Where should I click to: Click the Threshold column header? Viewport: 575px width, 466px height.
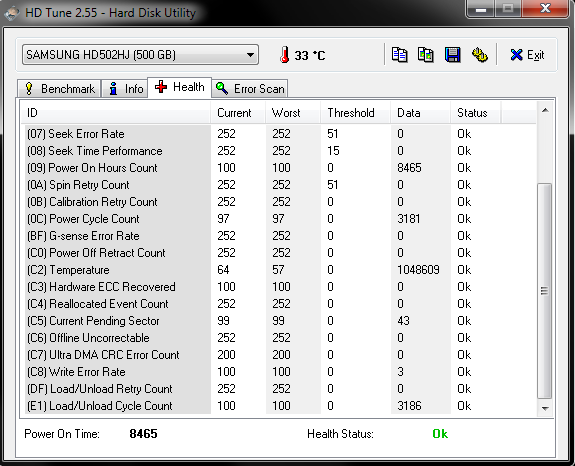coord(356,113)
